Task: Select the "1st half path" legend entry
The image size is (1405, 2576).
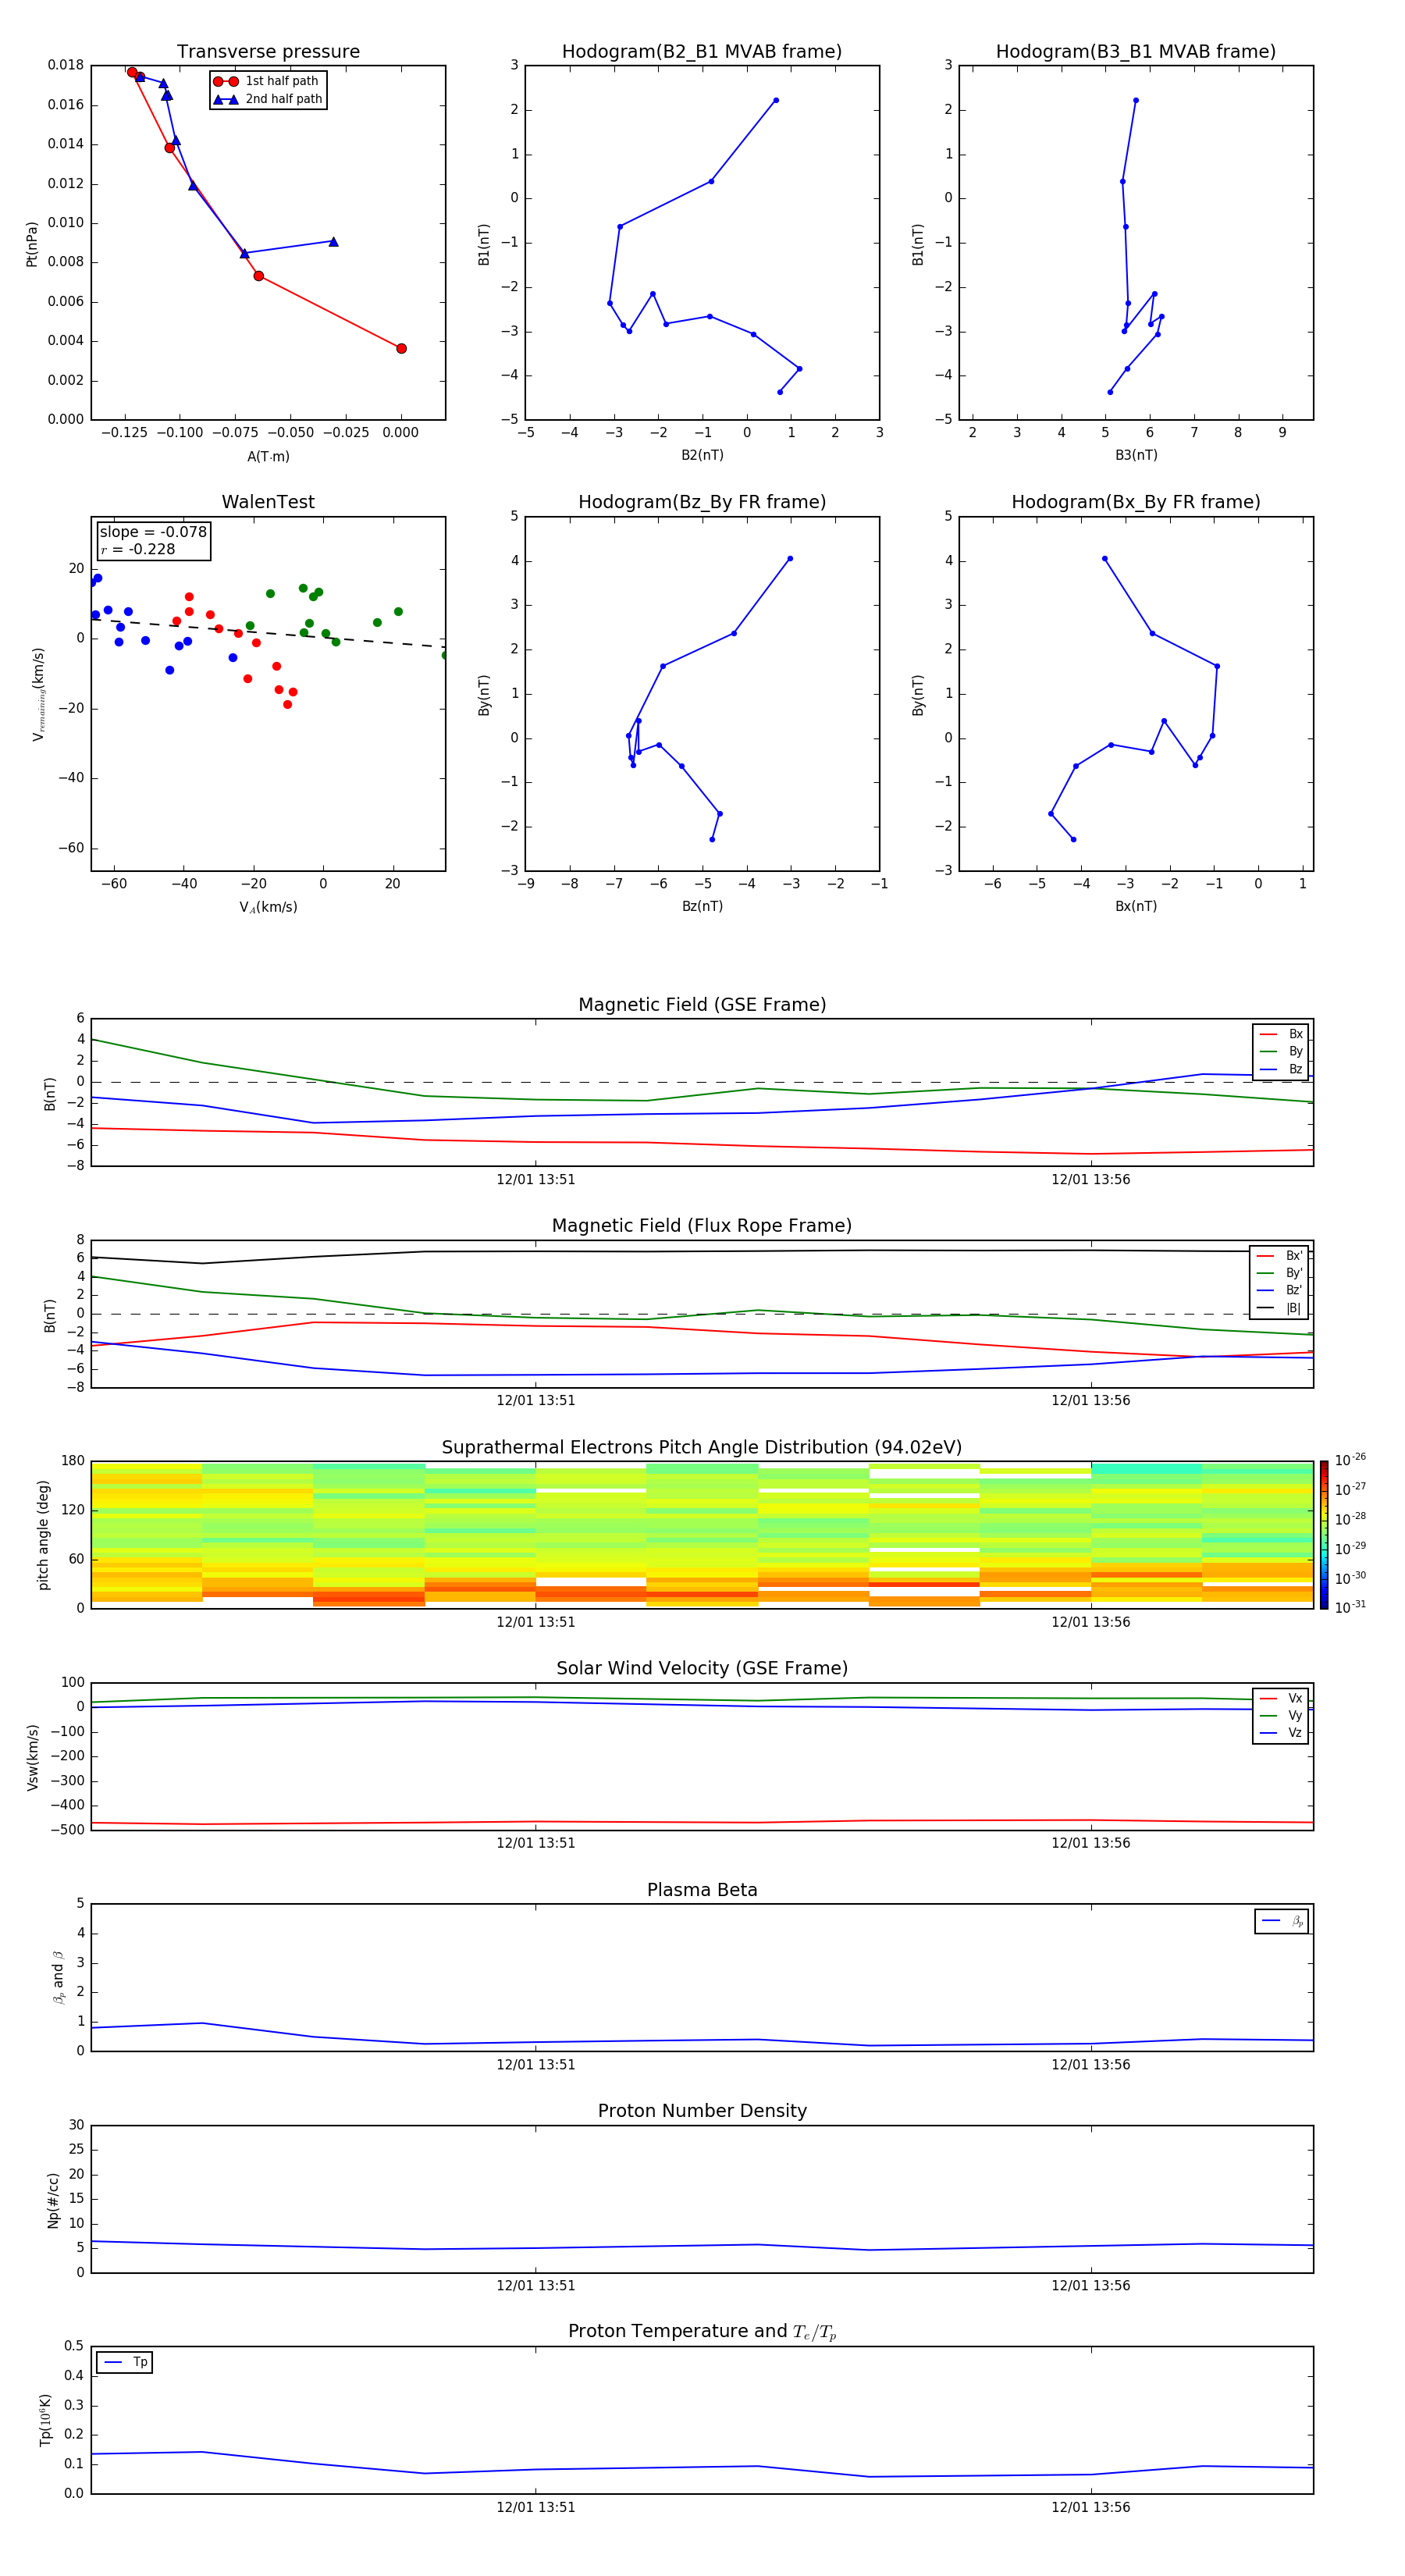Action: coord(266,81)
